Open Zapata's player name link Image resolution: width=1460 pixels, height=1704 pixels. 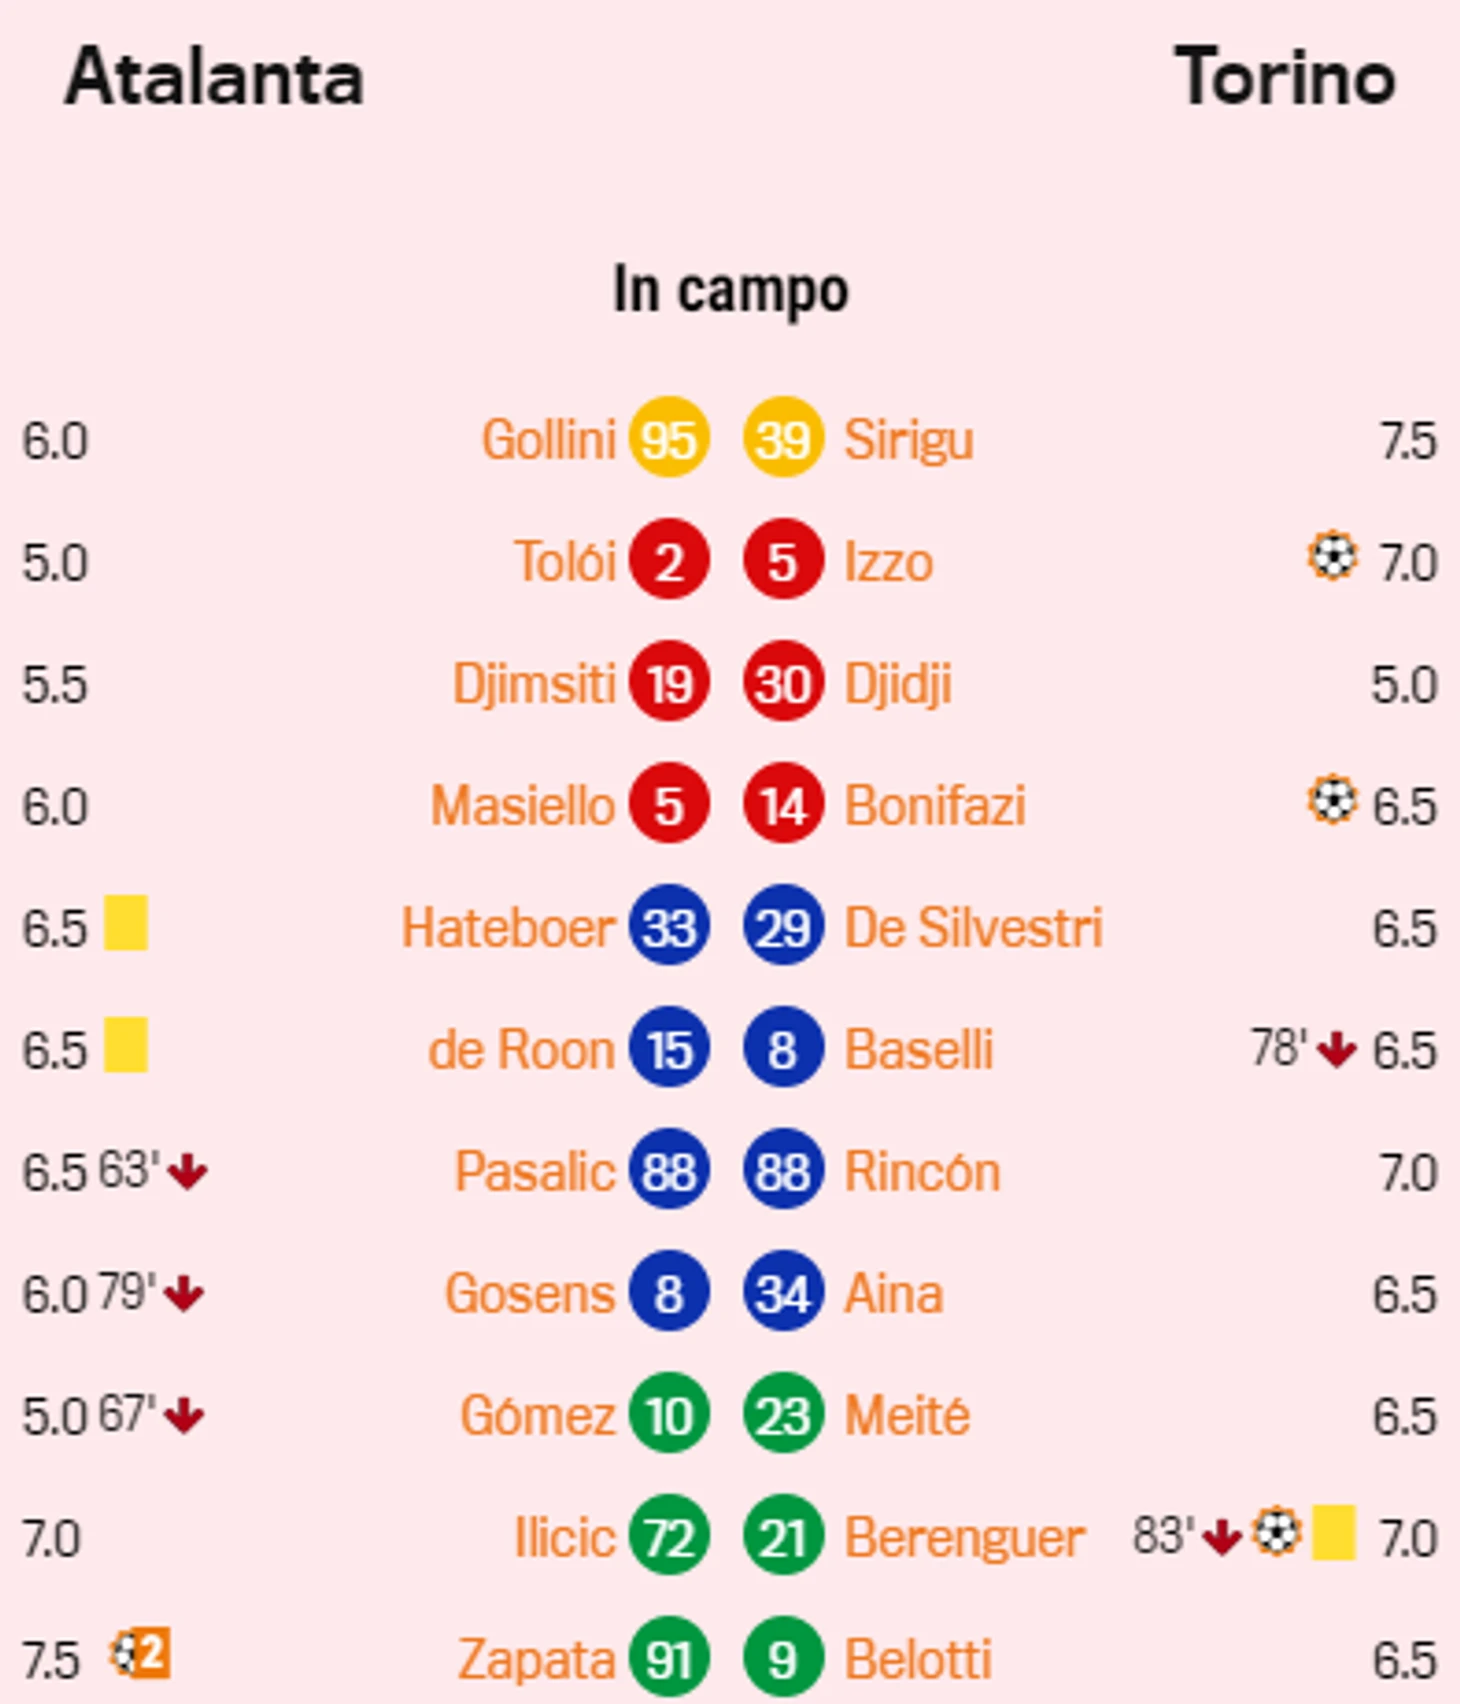(x=537, y=1659)
